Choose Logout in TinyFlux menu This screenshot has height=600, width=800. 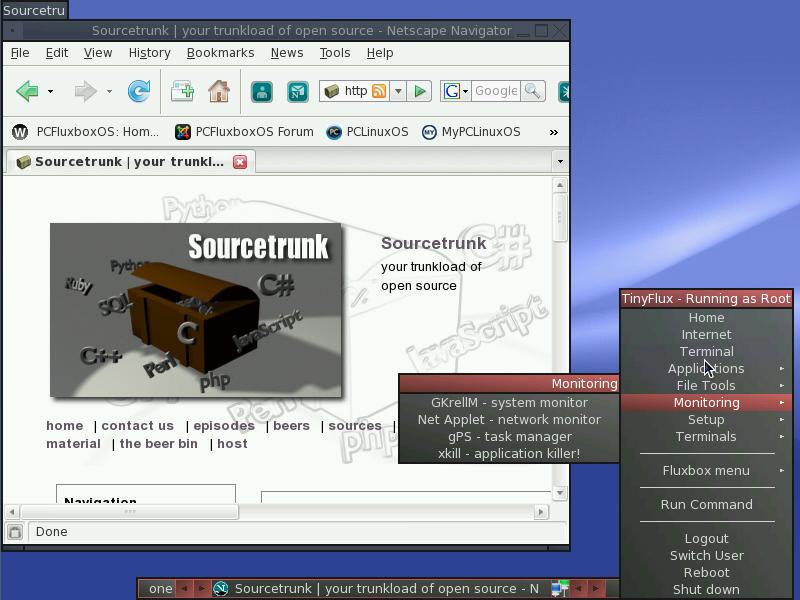click(x=707, y=539)
